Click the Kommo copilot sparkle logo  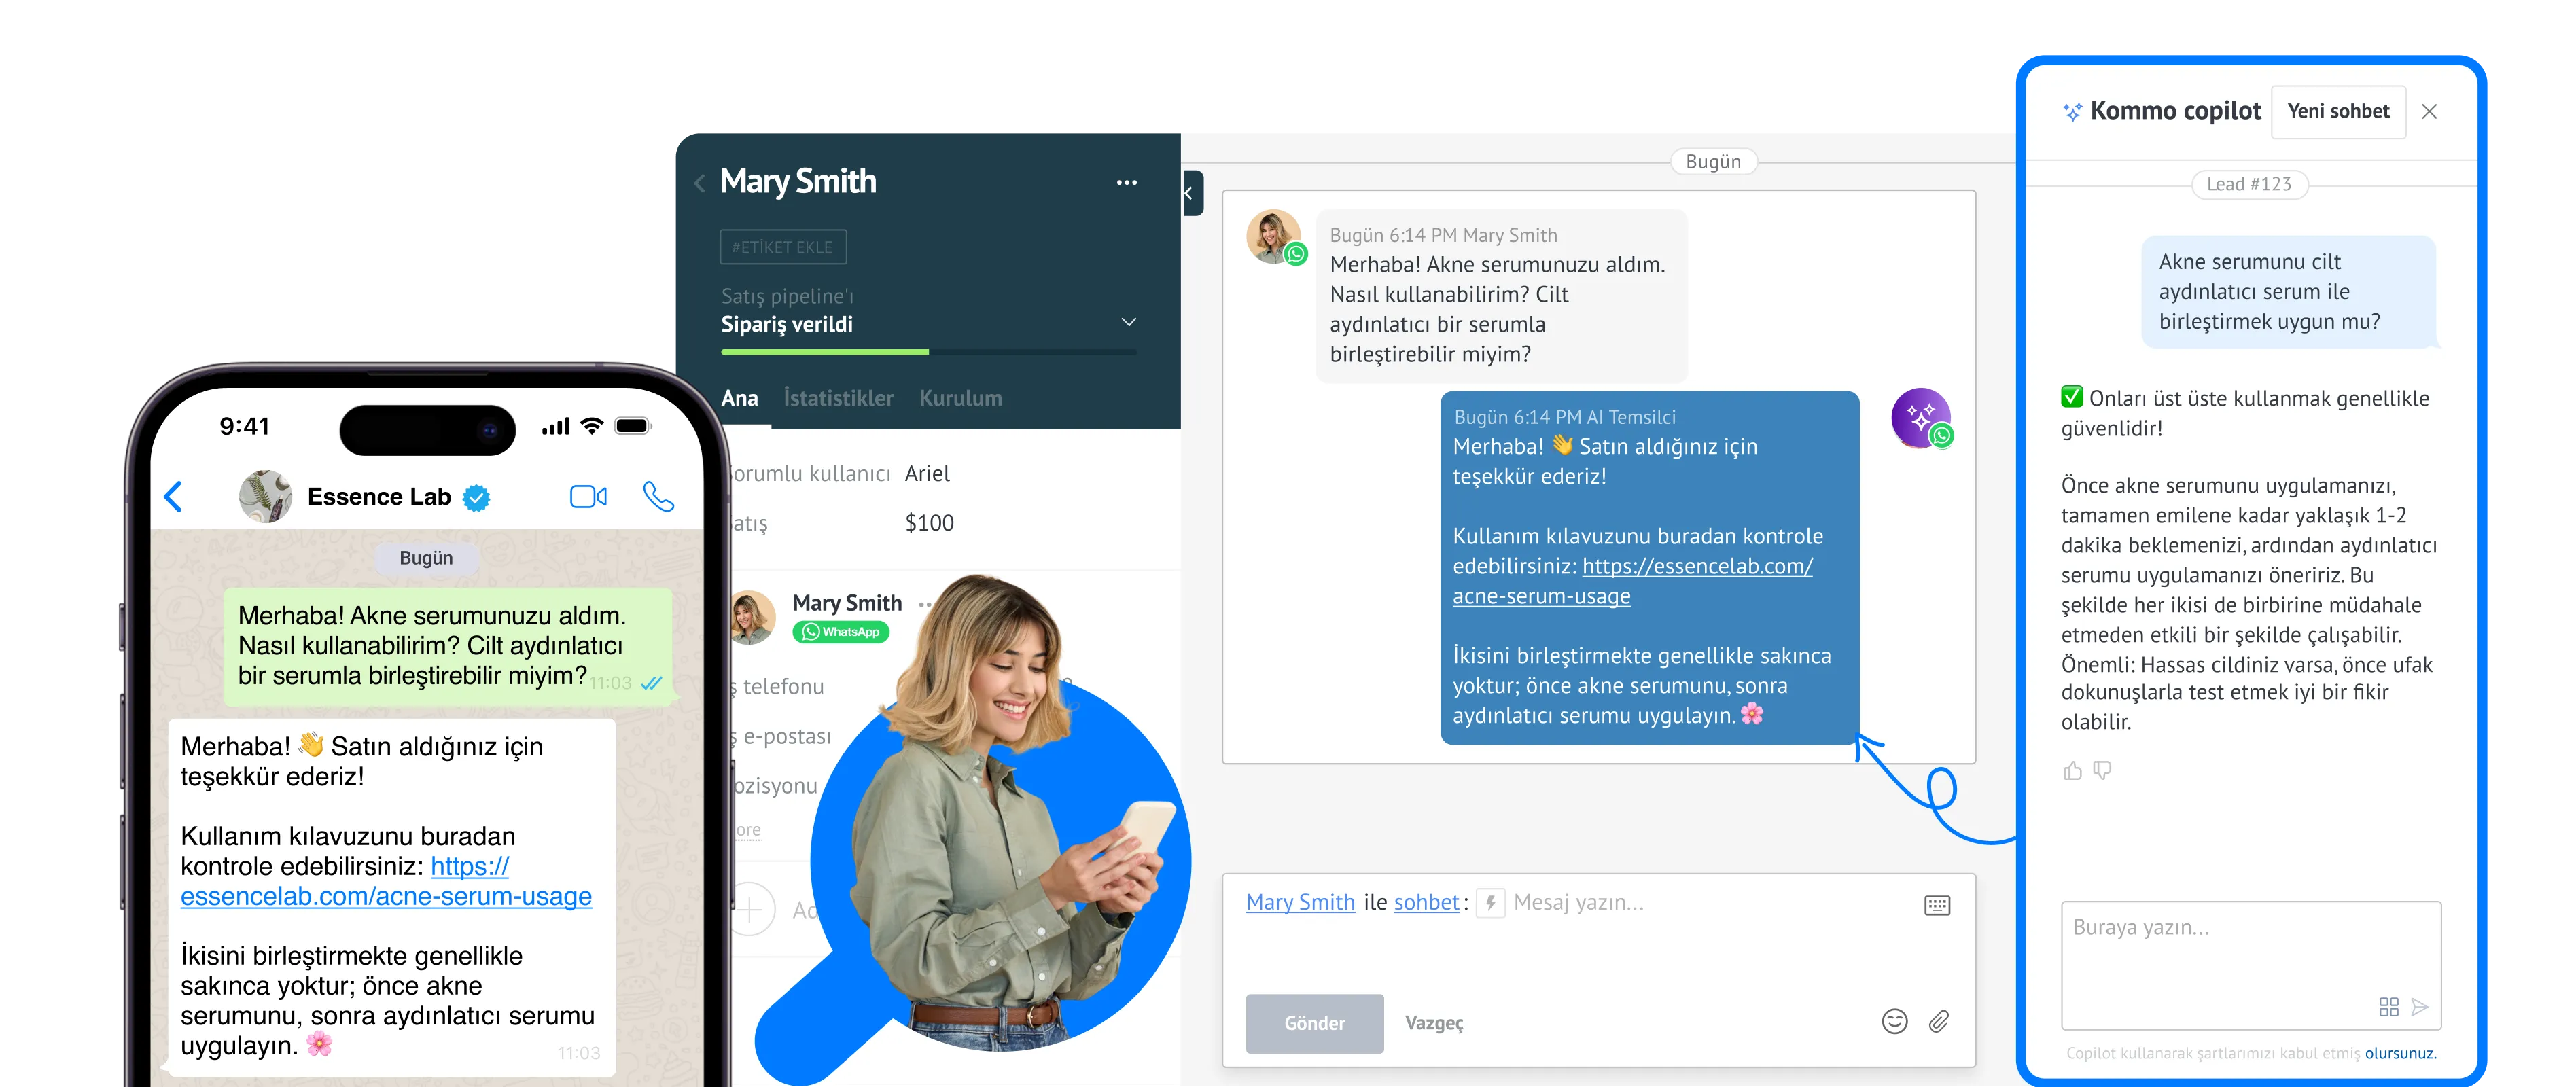point(2072,111)
